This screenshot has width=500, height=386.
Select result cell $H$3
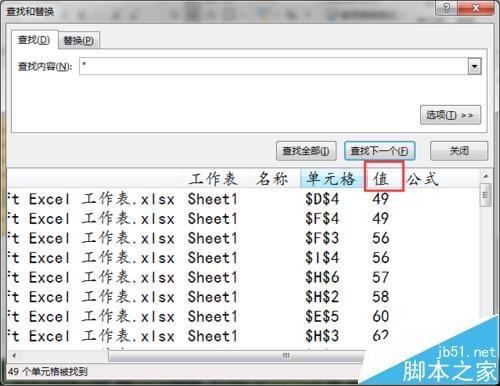(322, 336)
